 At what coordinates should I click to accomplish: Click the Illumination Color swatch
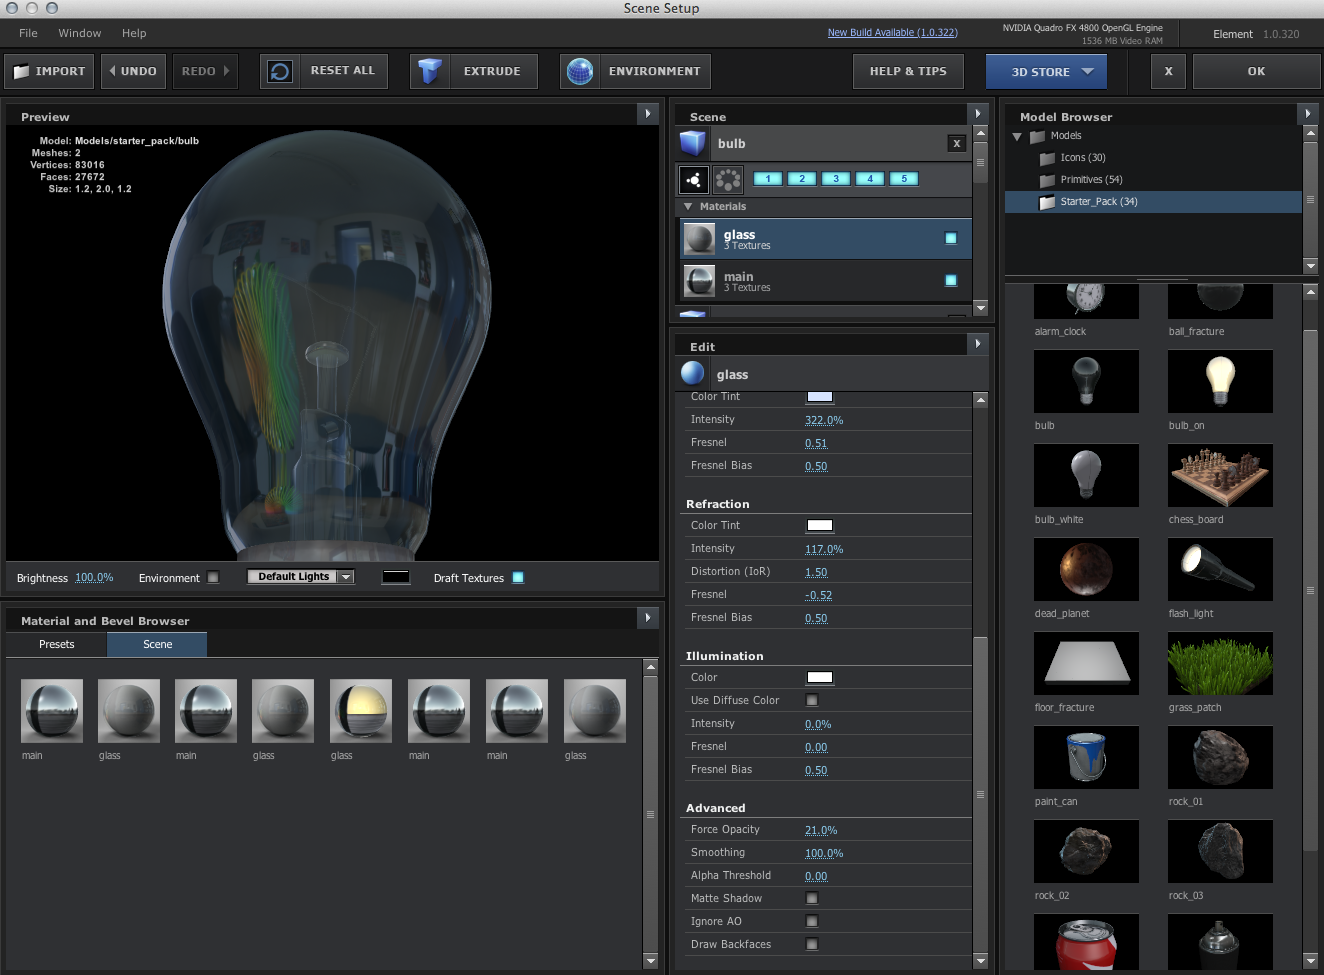click(820, 677)
